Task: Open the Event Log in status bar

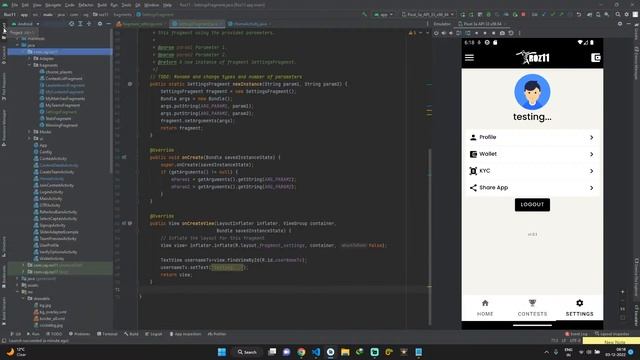Action: (x=576, y=334)
